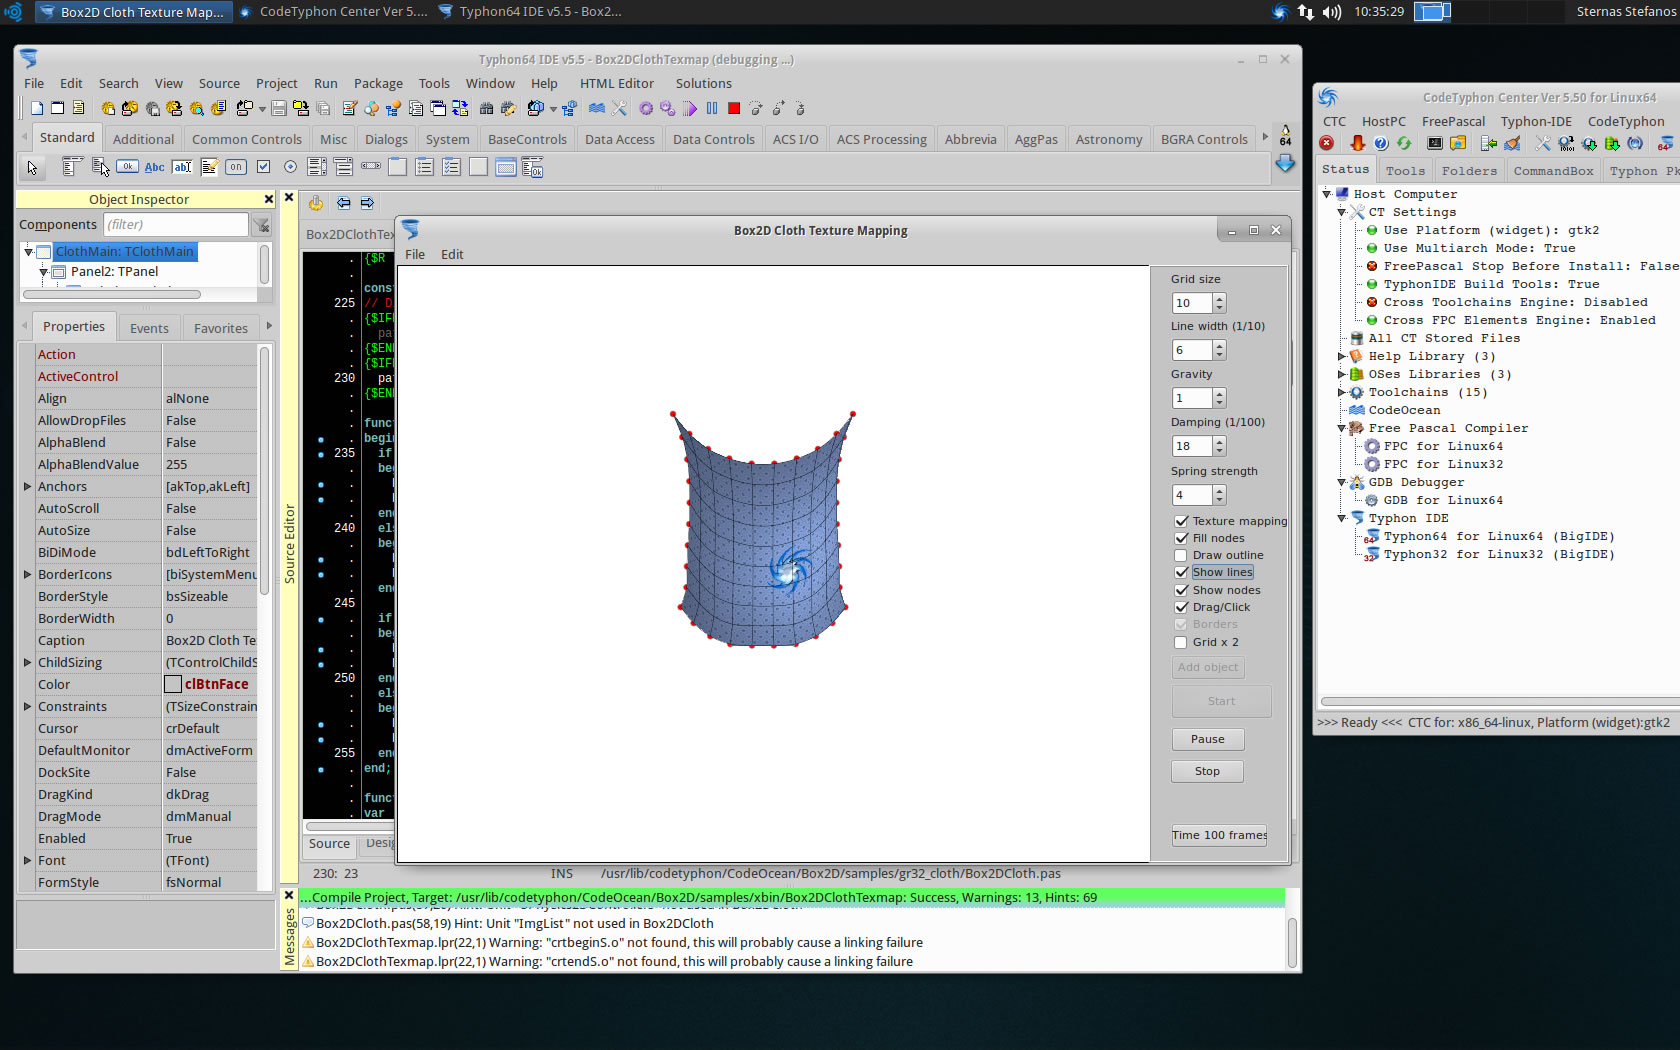Expand the Font property row

click(27, 860)
